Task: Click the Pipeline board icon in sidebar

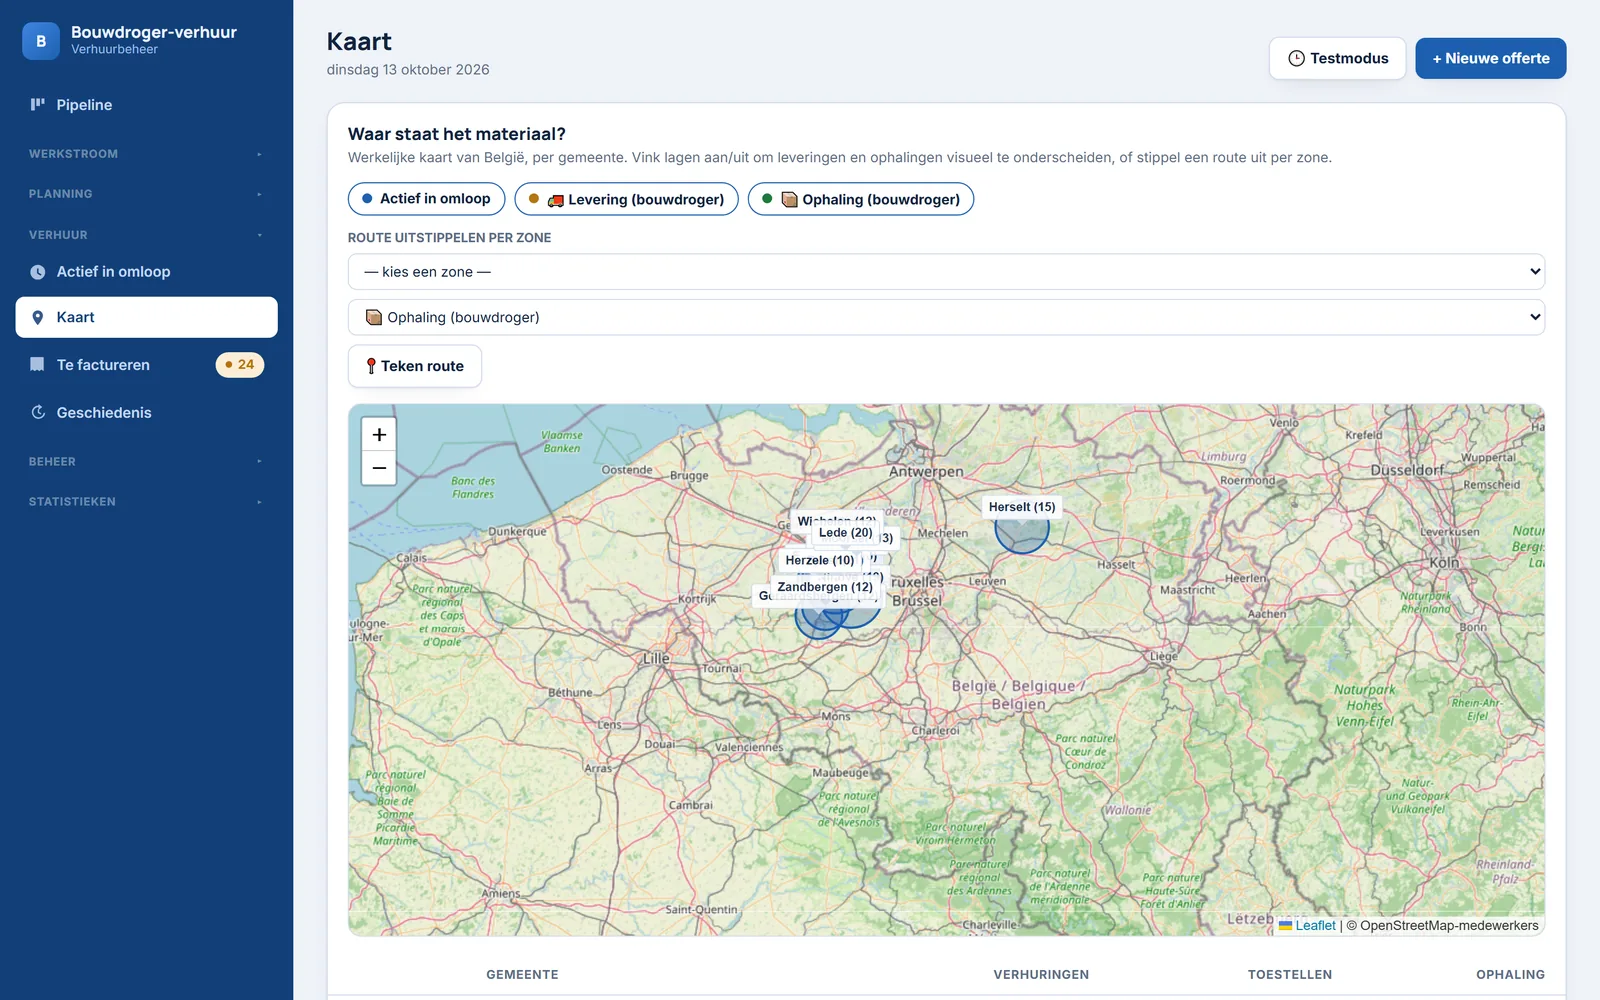Action: tap(37, 105)
